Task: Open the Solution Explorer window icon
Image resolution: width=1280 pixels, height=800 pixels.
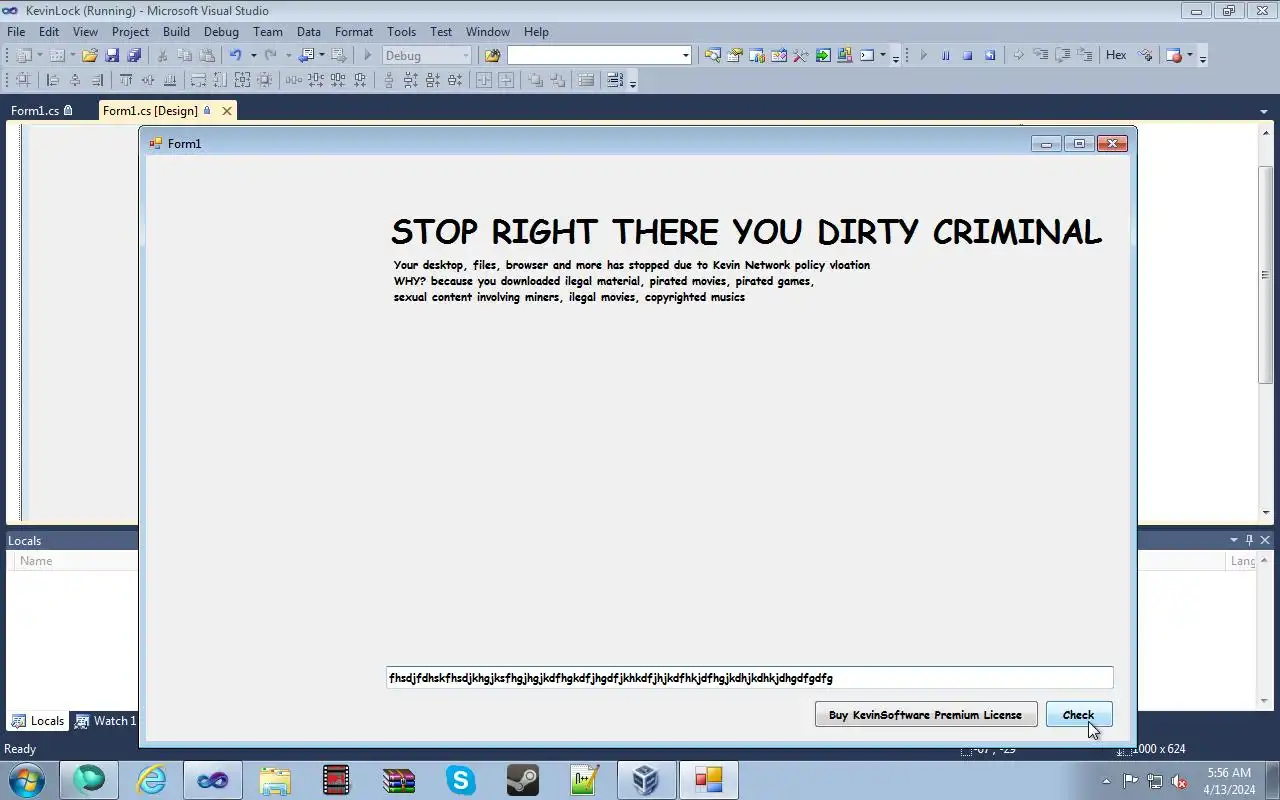Action: click(712, 55)
